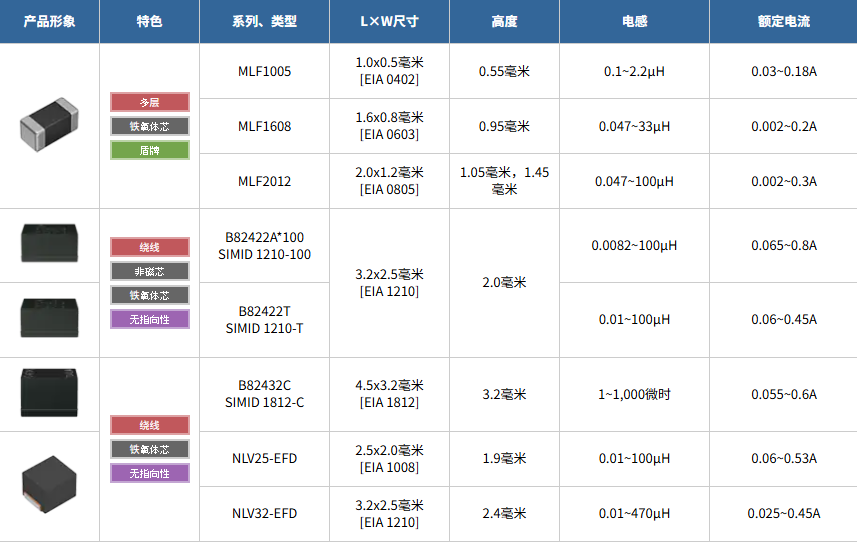Click the B82432C SIMID 1812-C product image
Viewport: 857px width, 543px height.
click(49, 393)
